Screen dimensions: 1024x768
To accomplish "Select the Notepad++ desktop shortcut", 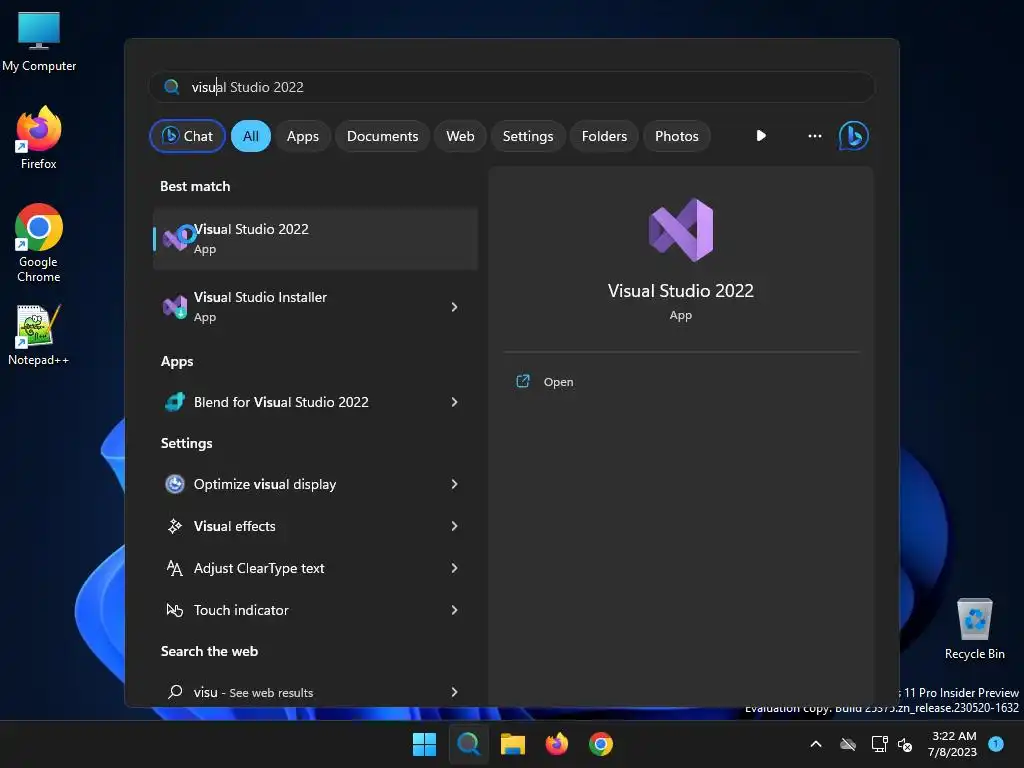I will [39, 334].
